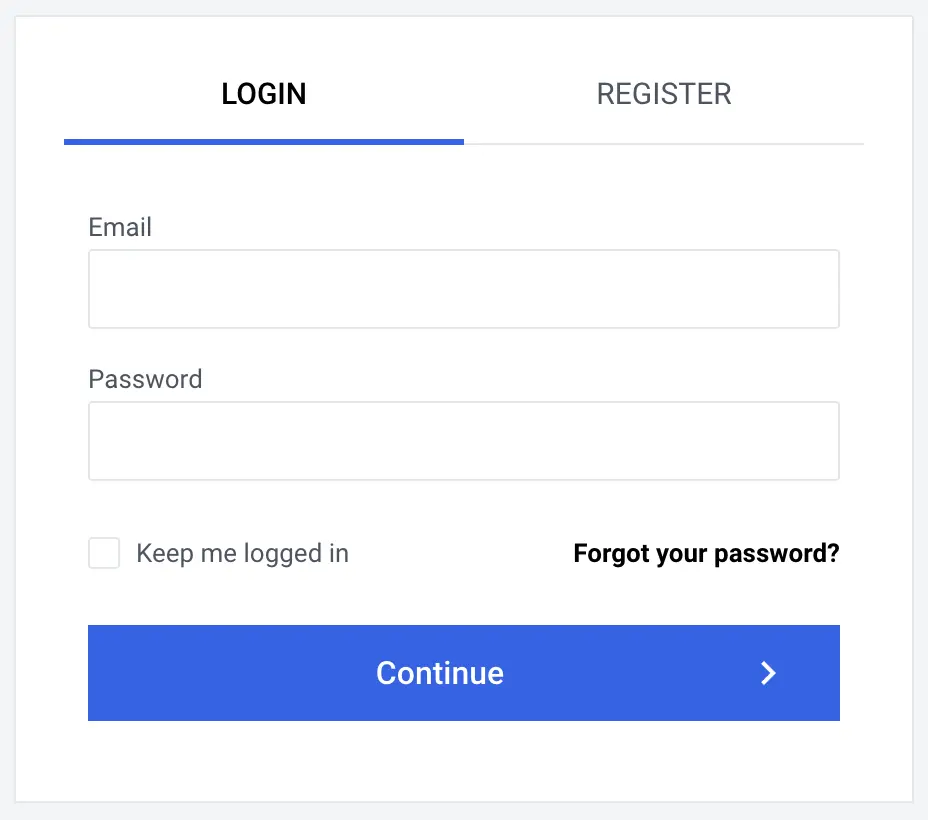This screenshot has width=928, height=820.
Task: Tick the Keep me logged in checkbox
Action: pyautogui.click(x=104, y=553)
